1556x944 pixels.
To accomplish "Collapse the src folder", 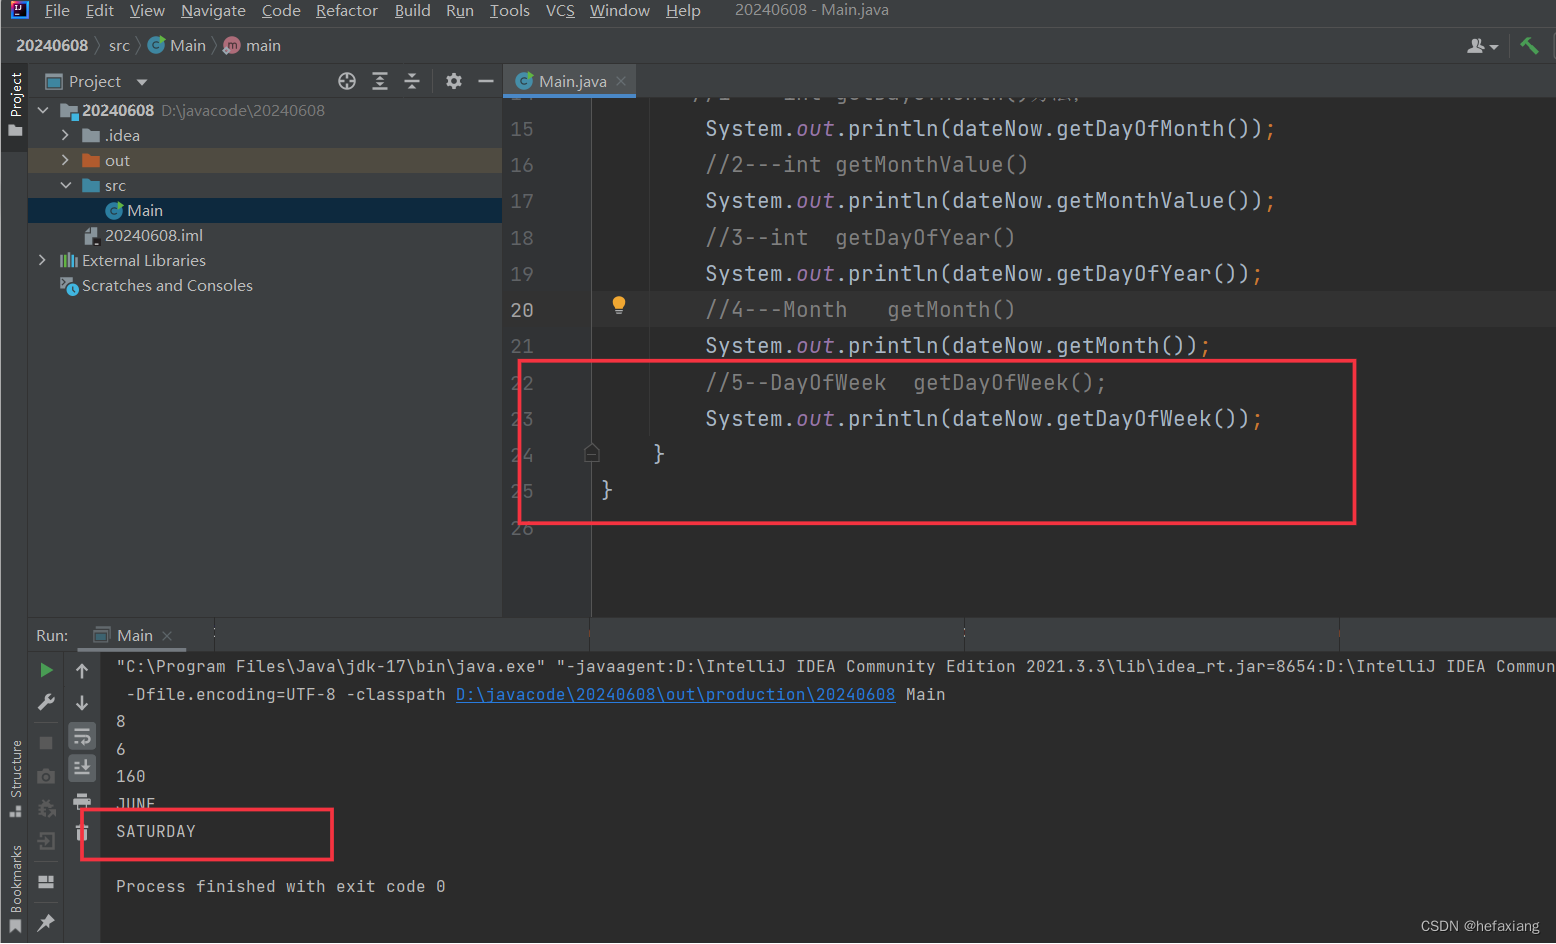I will click(65, 185).
